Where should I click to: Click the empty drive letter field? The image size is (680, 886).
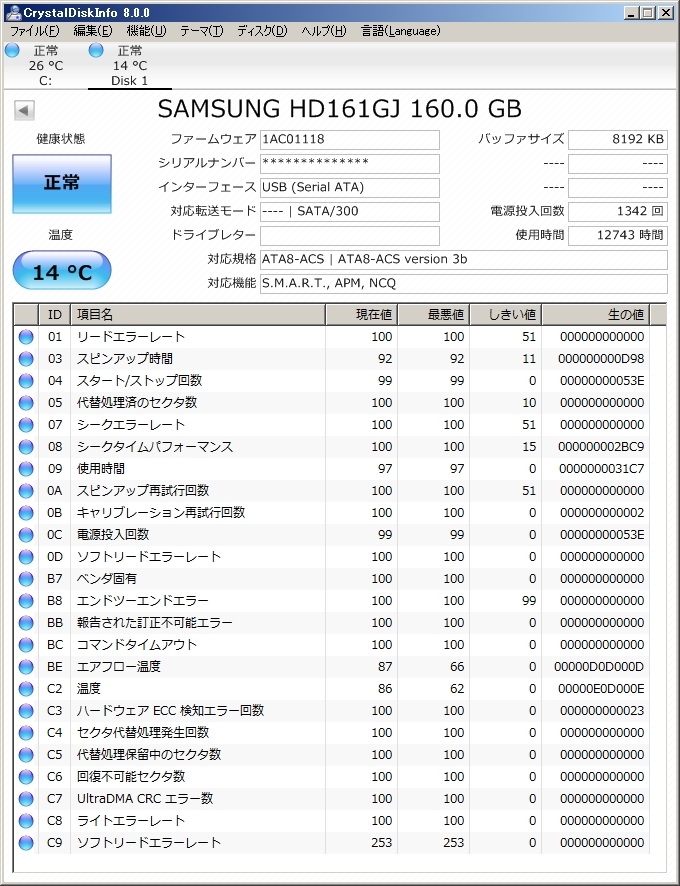[x=349, y=235]
